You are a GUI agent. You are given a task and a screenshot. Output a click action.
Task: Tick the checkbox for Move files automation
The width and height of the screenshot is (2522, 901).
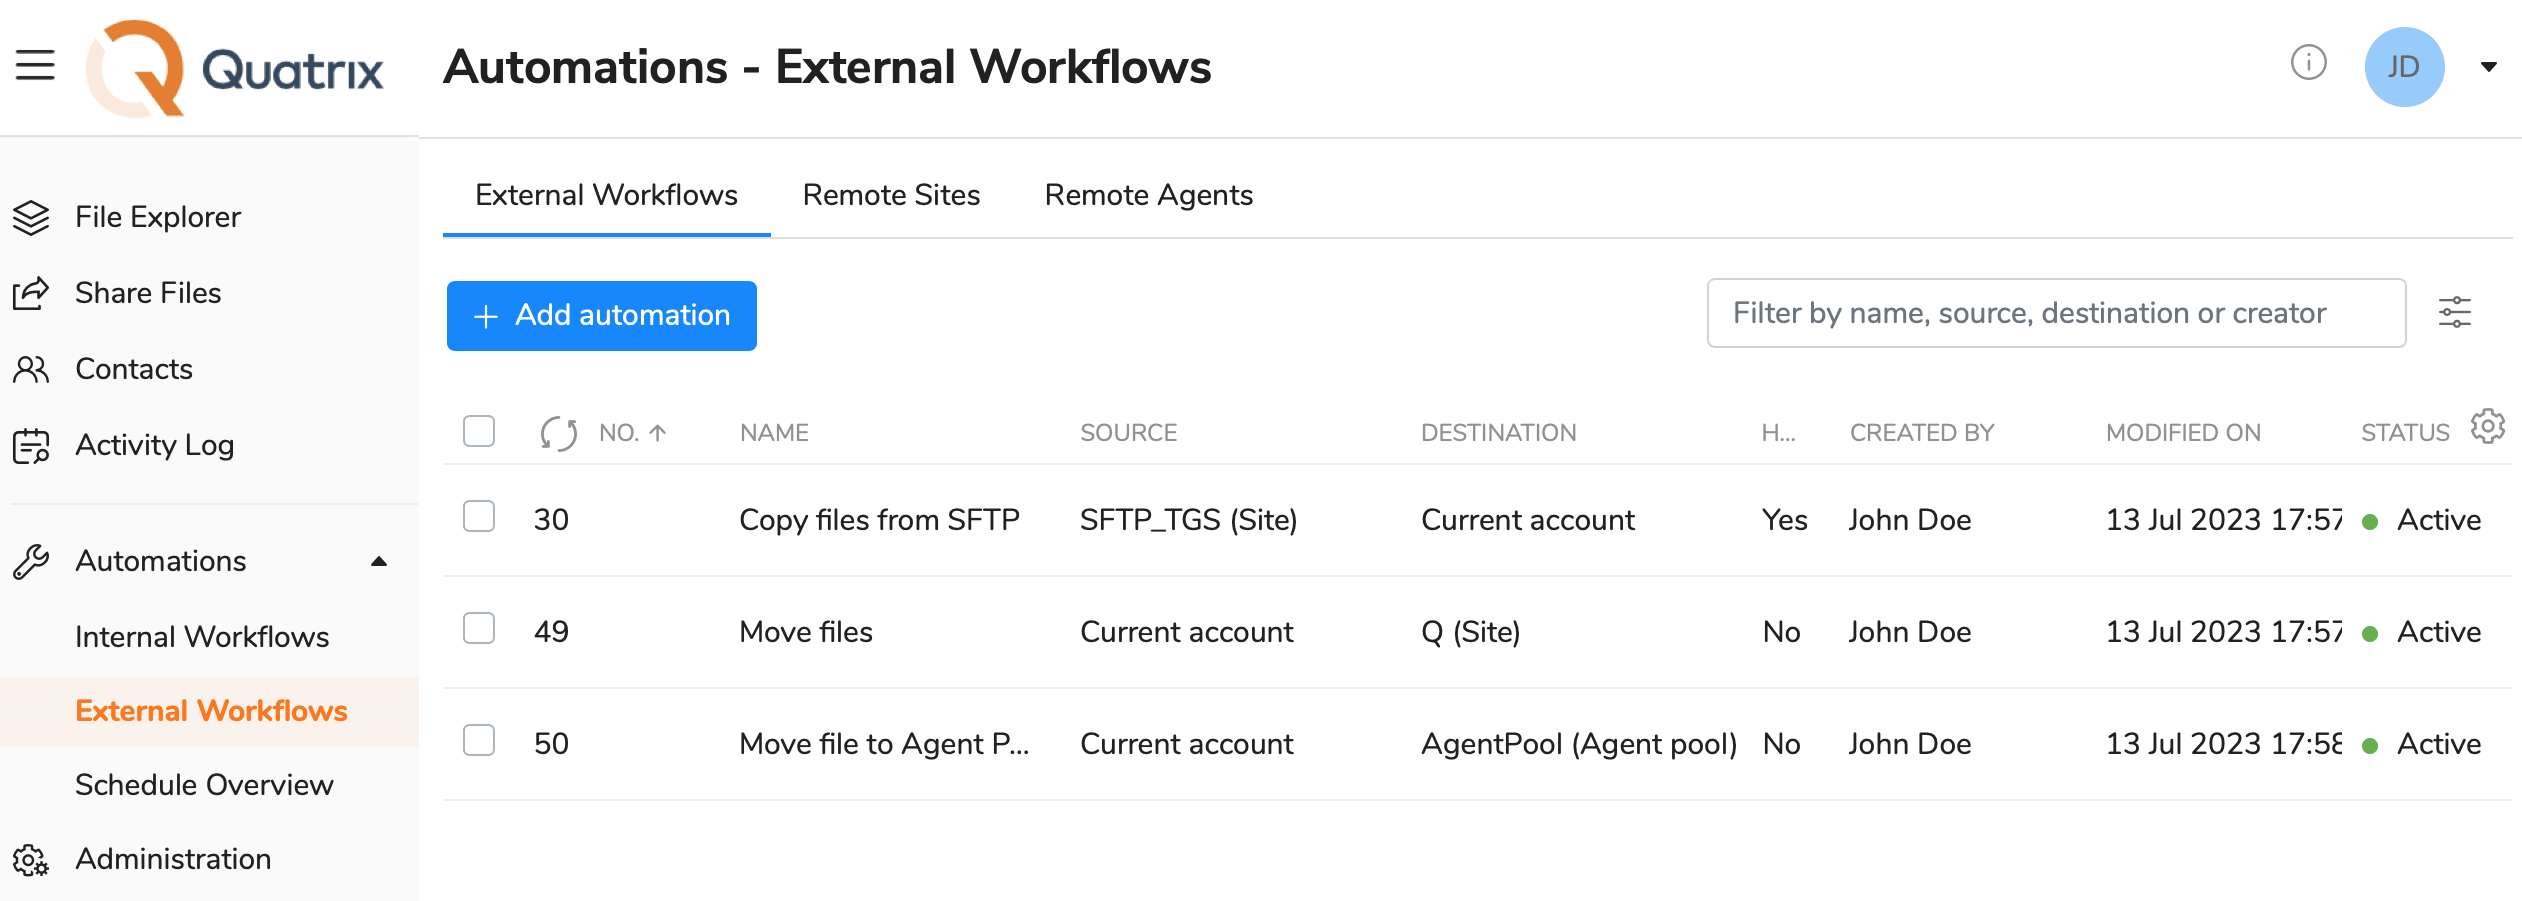pyautogui.click(x=479, y=629)
